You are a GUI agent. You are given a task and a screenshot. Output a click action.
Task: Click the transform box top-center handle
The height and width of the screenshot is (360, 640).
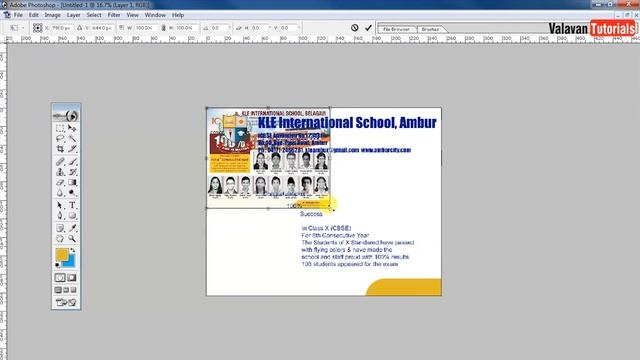tap(268, 108)
